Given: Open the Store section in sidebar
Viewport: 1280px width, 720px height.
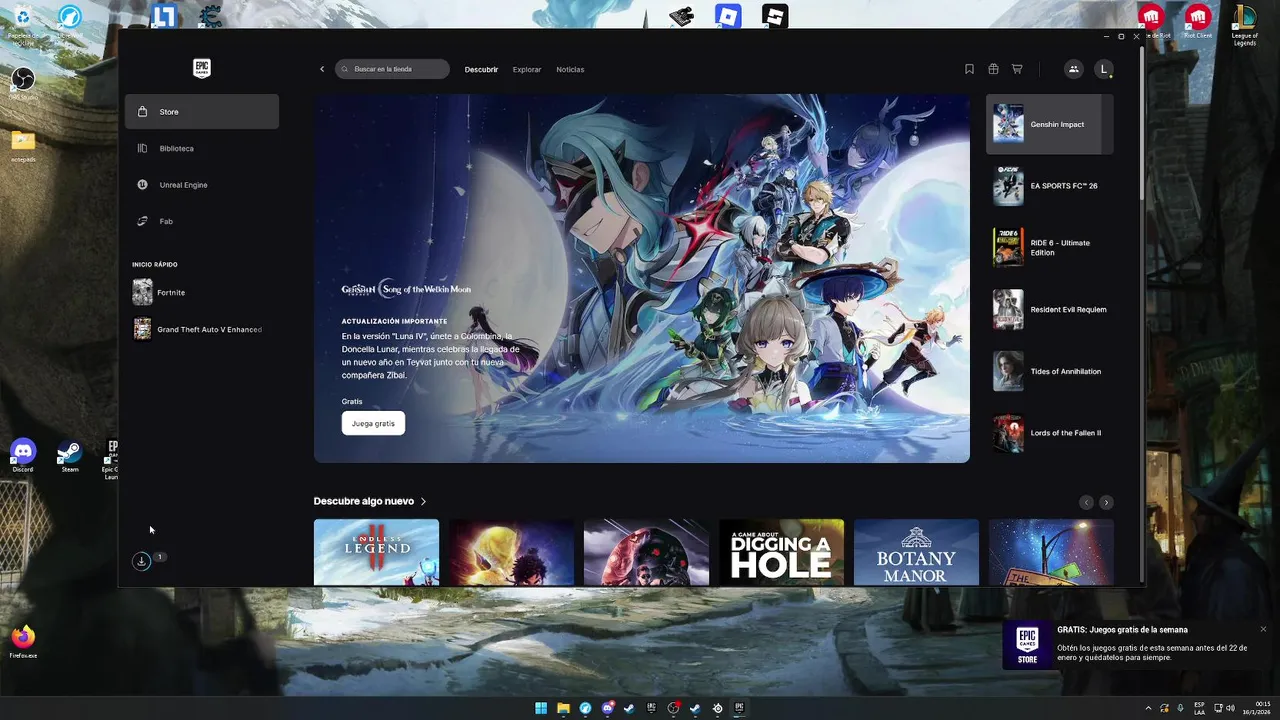Looking at the screenshot, I should click(x=202, y=111).
